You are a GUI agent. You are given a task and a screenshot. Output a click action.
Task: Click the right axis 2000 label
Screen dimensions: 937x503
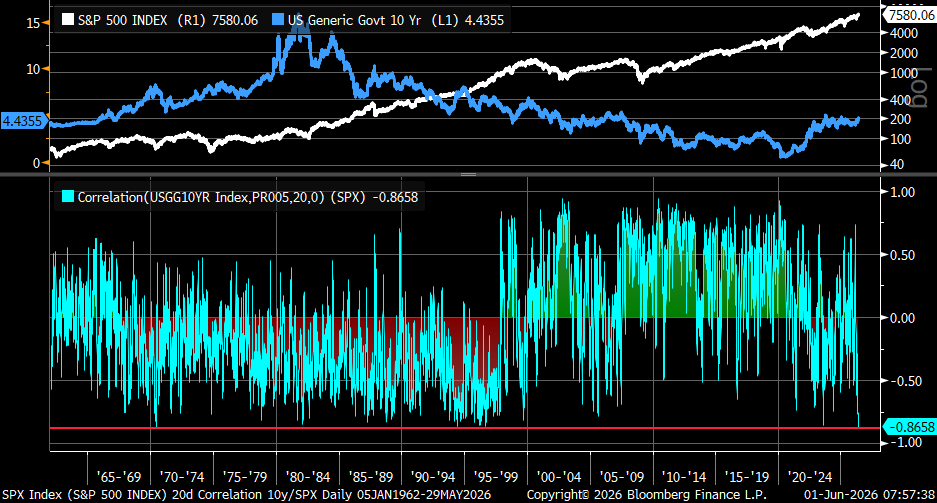point(904,53)
